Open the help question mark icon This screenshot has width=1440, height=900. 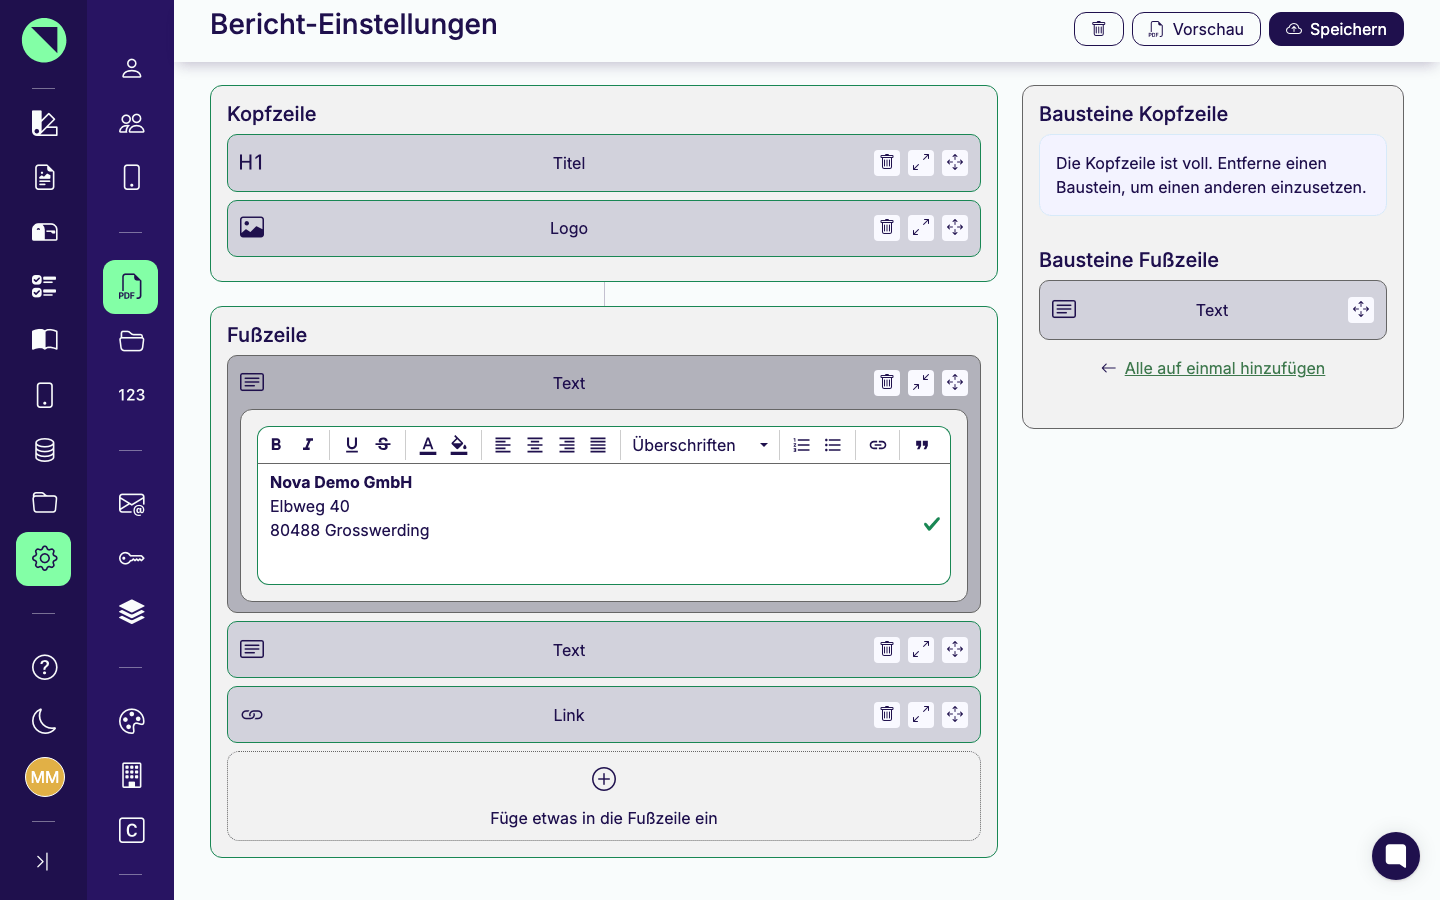(x=44, y=667)
